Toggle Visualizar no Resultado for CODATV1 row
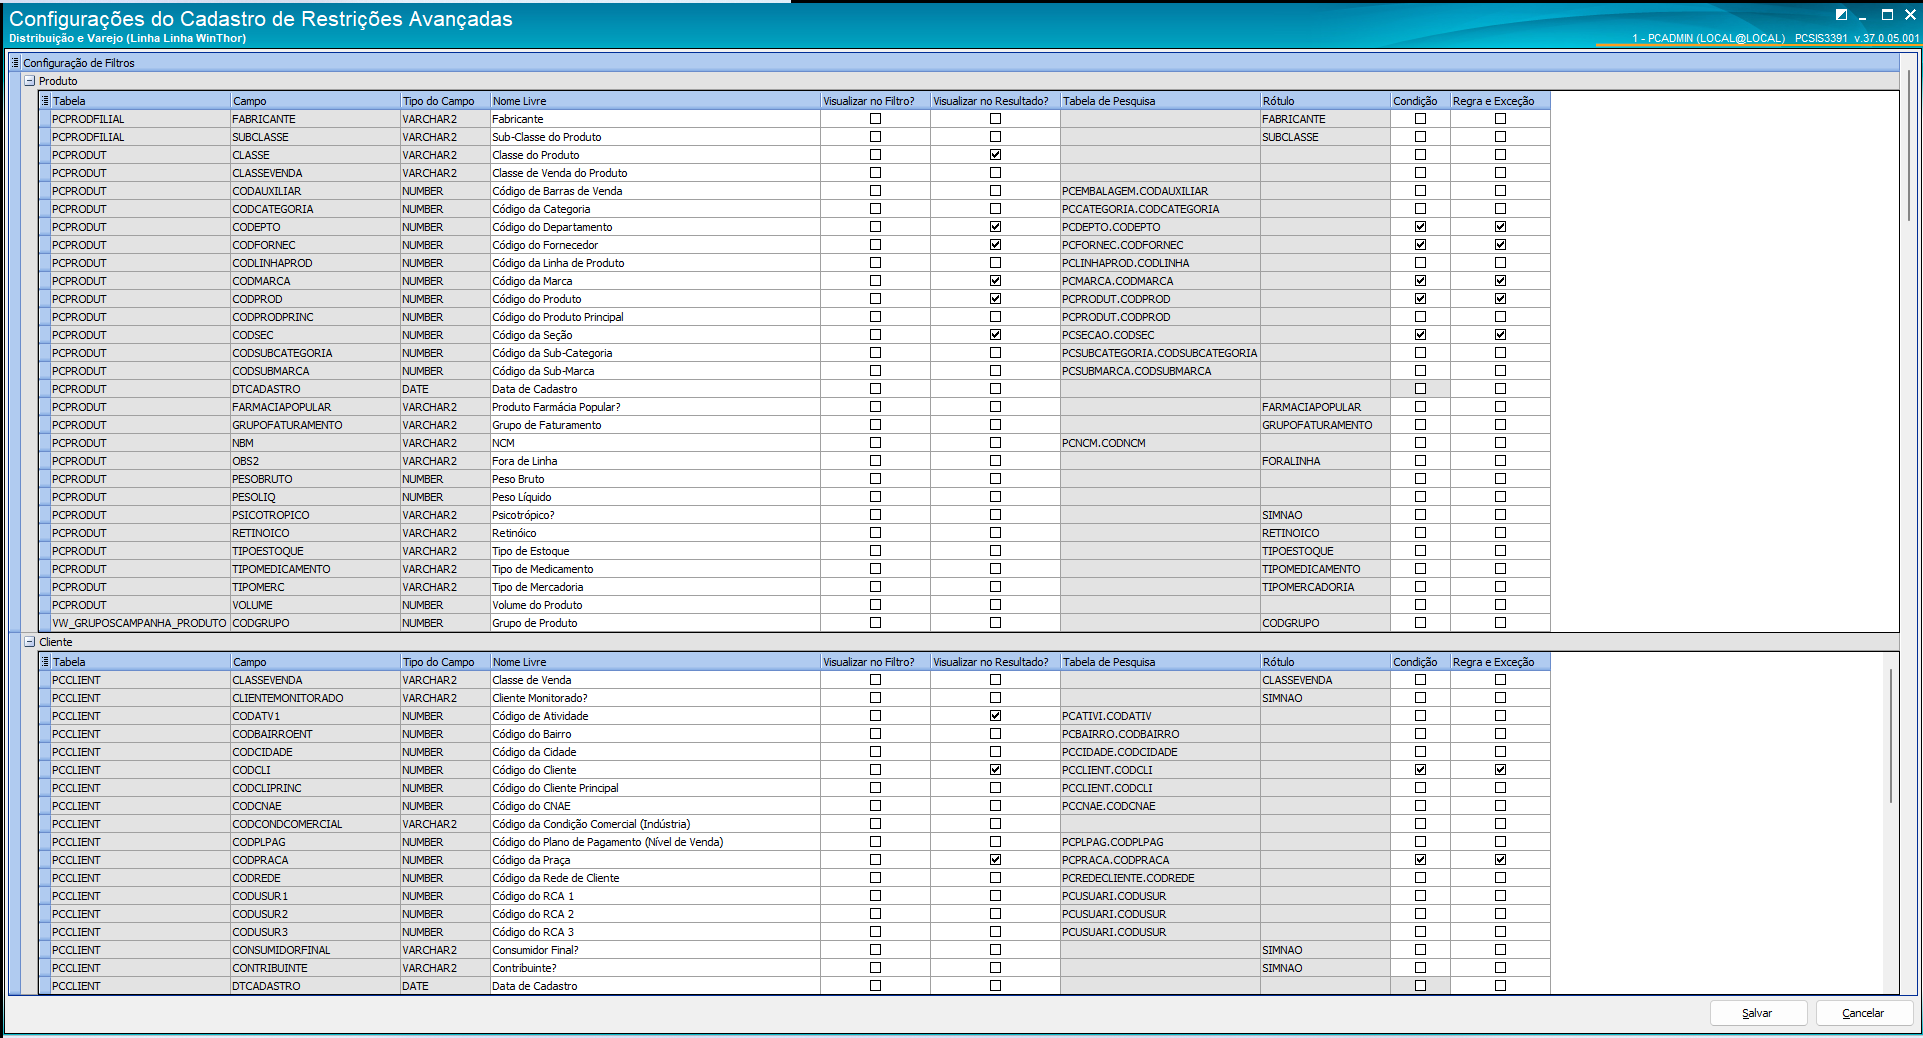The height and width of the screenshot is (1038, 1923). coord(995,716)
